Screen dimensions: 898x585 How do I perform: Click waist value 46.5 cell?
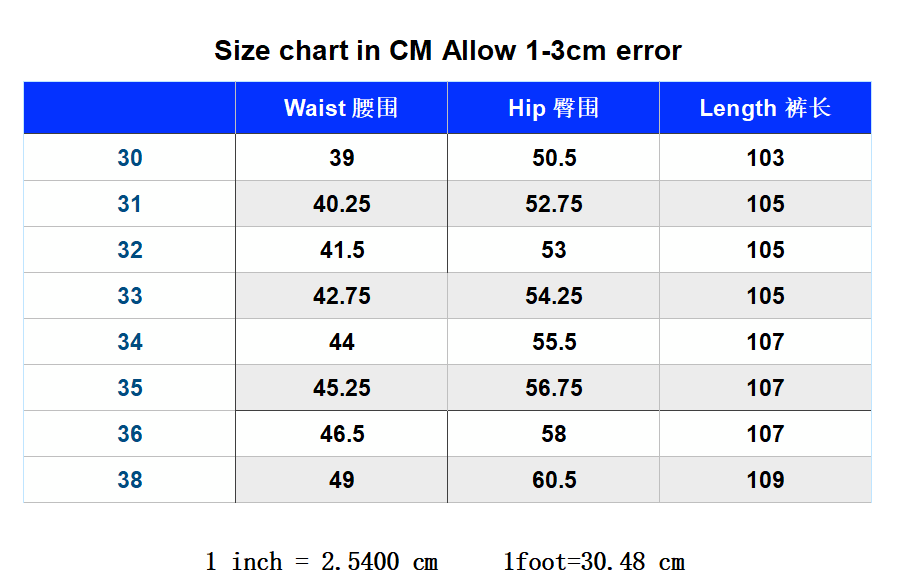click(341, 434)
